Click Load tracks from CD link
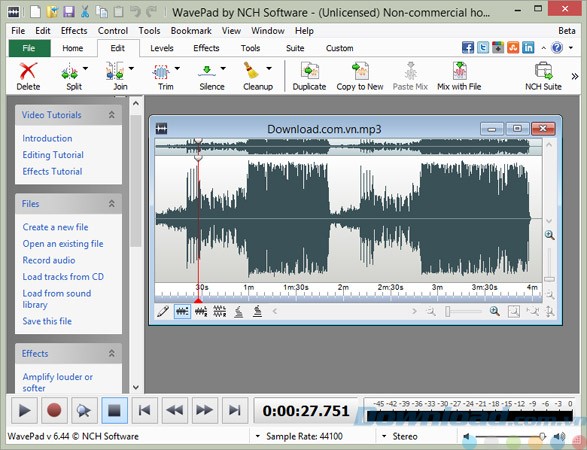The width and height of the screenshot is (587, 450). point(63,276)
